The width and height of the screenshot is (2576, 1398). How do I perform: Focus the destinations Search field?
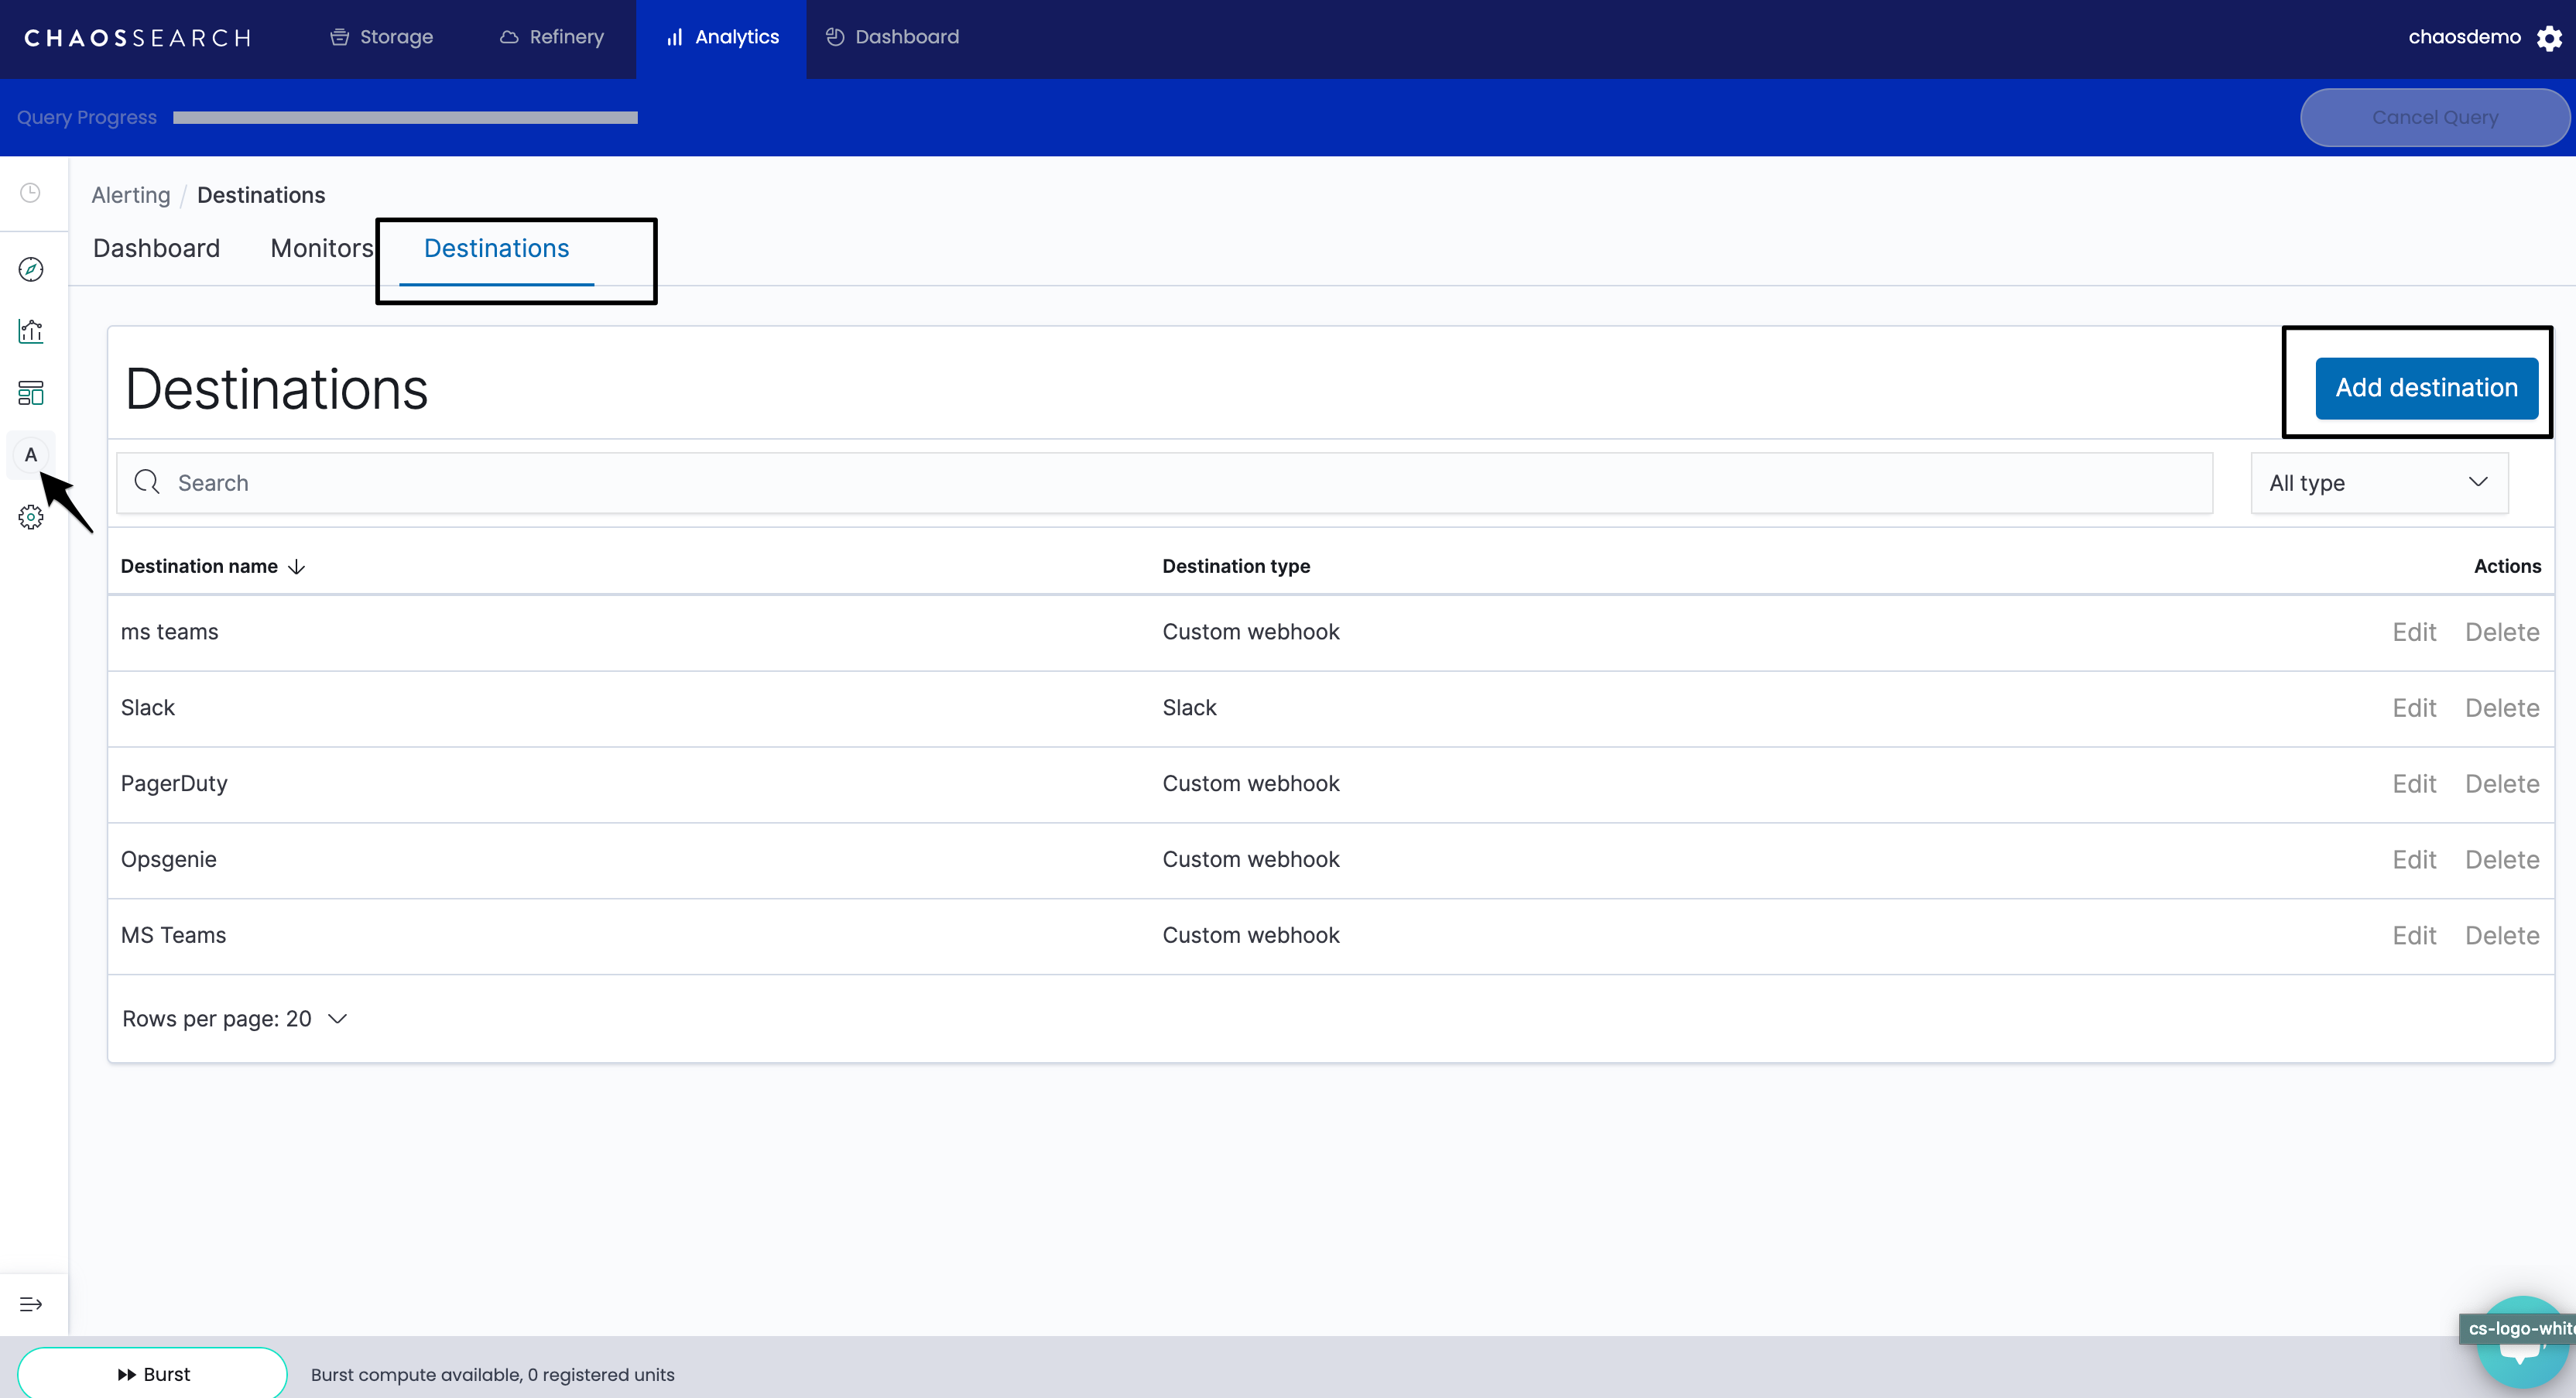(x=1164, y=483)
